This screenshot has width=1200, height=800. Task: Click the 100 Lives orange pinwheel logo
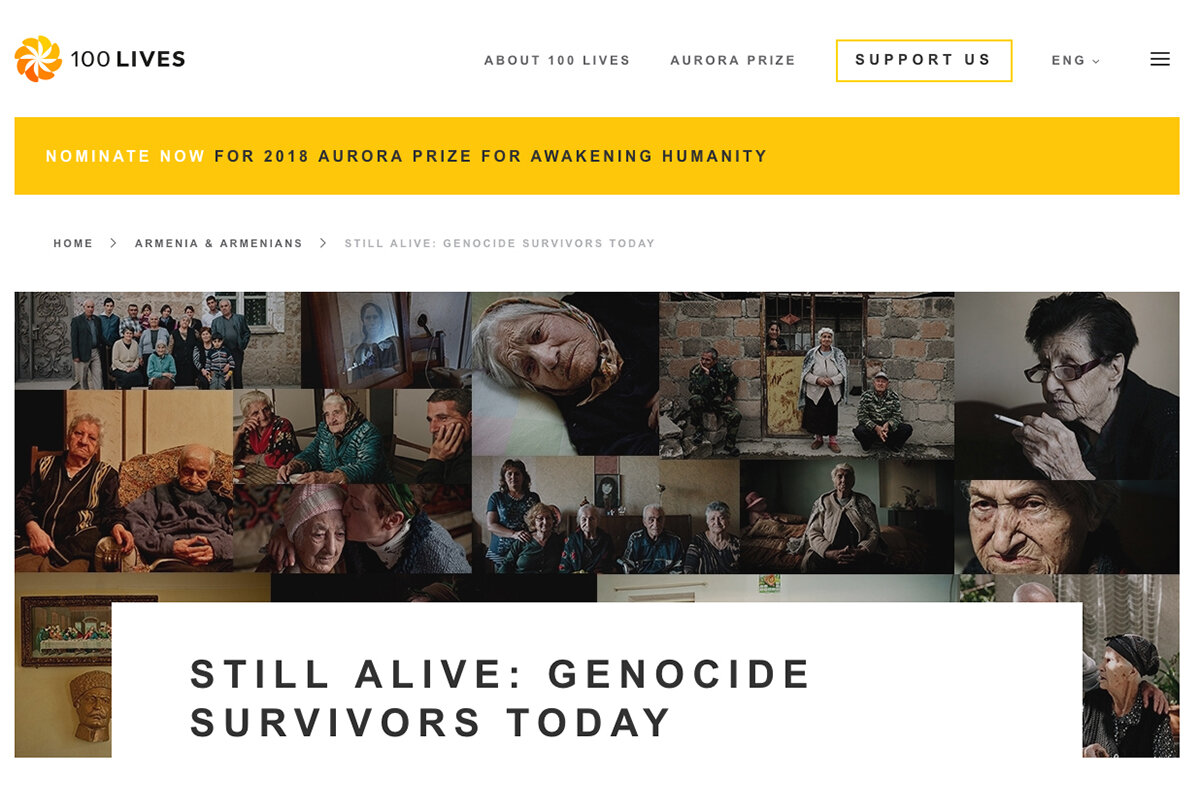[x=38, y=59]
